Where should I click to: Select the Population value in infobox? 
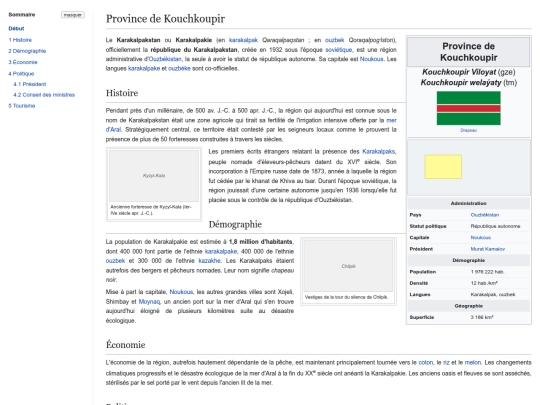click(487, 272)
